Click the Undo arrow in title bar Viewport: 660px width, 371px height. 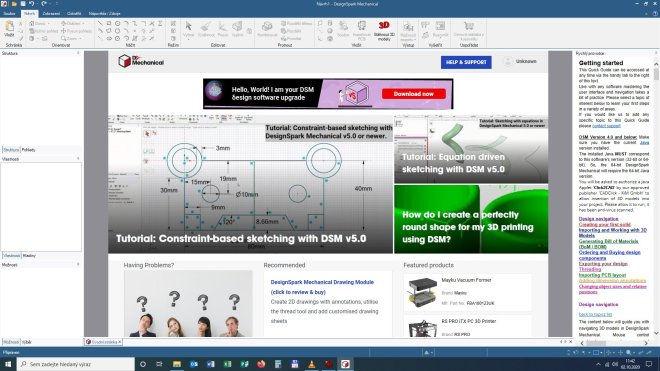[32, 4]
